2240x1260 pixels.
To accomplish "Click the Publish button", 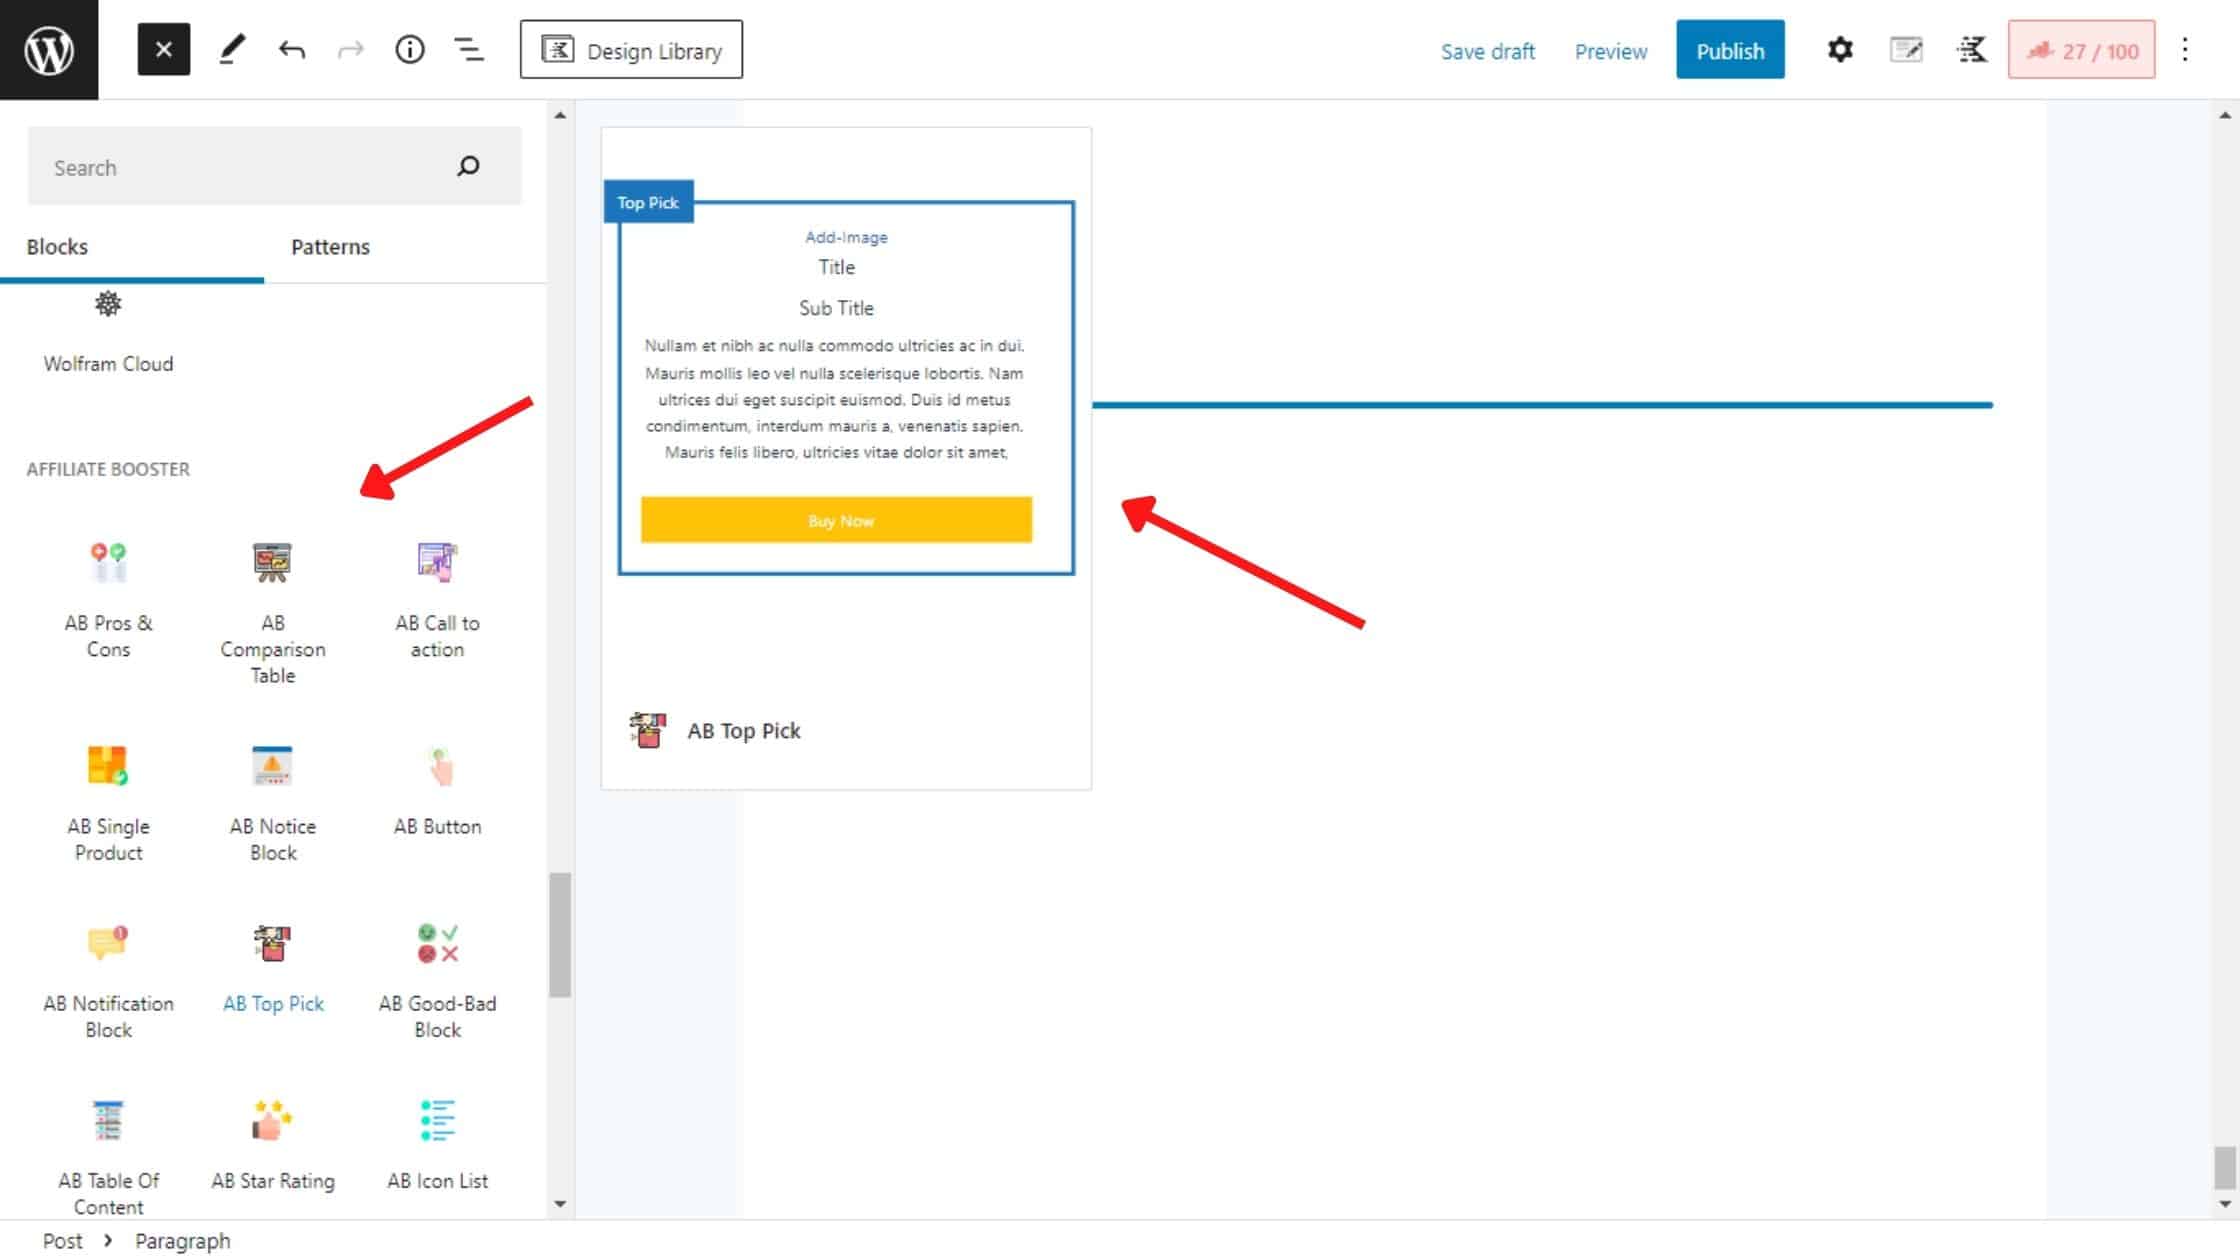I will click(x=1729, y=50).
